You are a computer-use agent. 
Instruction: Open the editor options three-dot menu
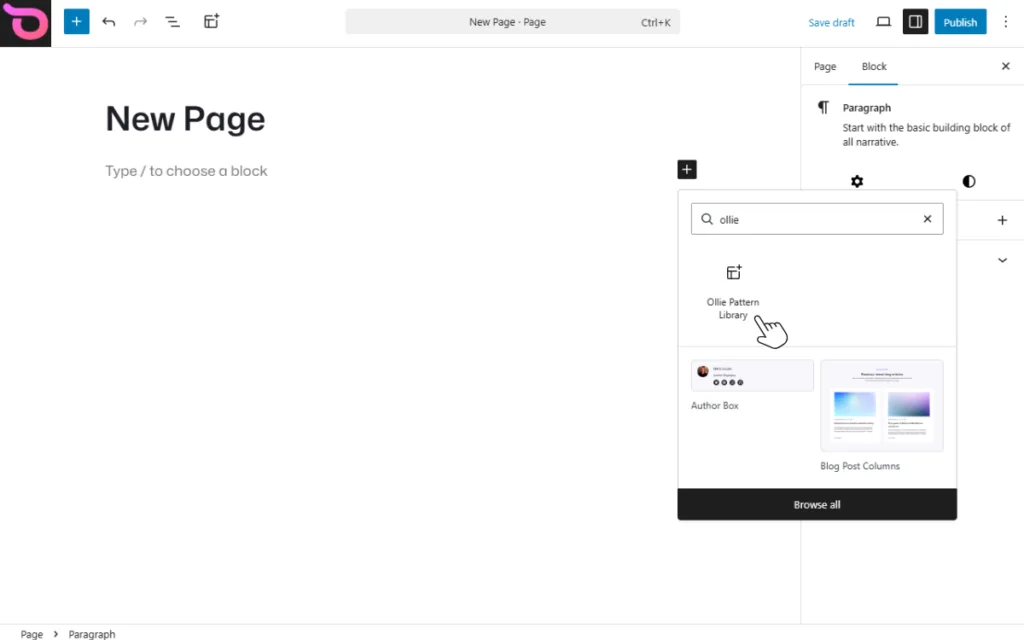(x=1006, y=21)
